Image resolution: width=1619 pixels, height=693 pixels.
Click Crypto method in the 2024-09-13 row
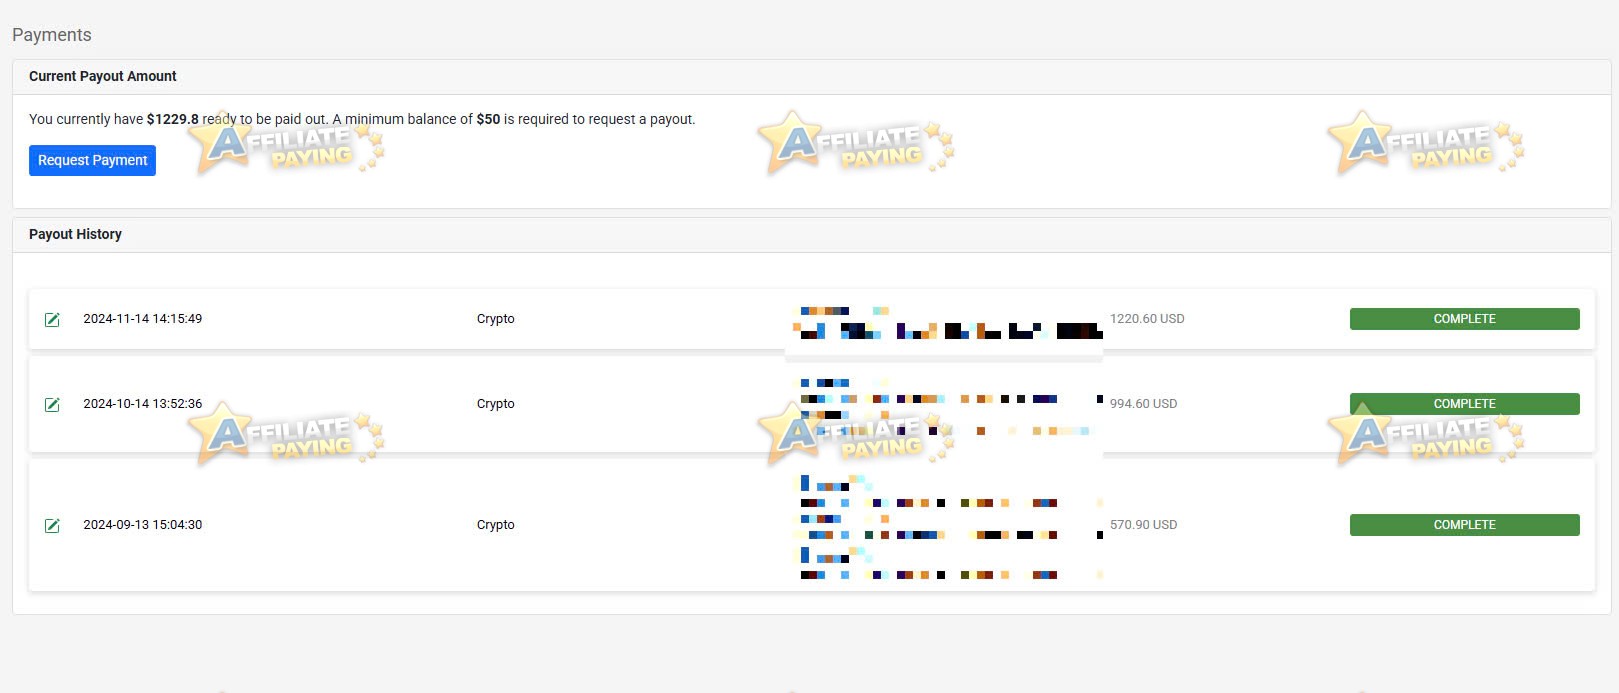pos(496,525)
